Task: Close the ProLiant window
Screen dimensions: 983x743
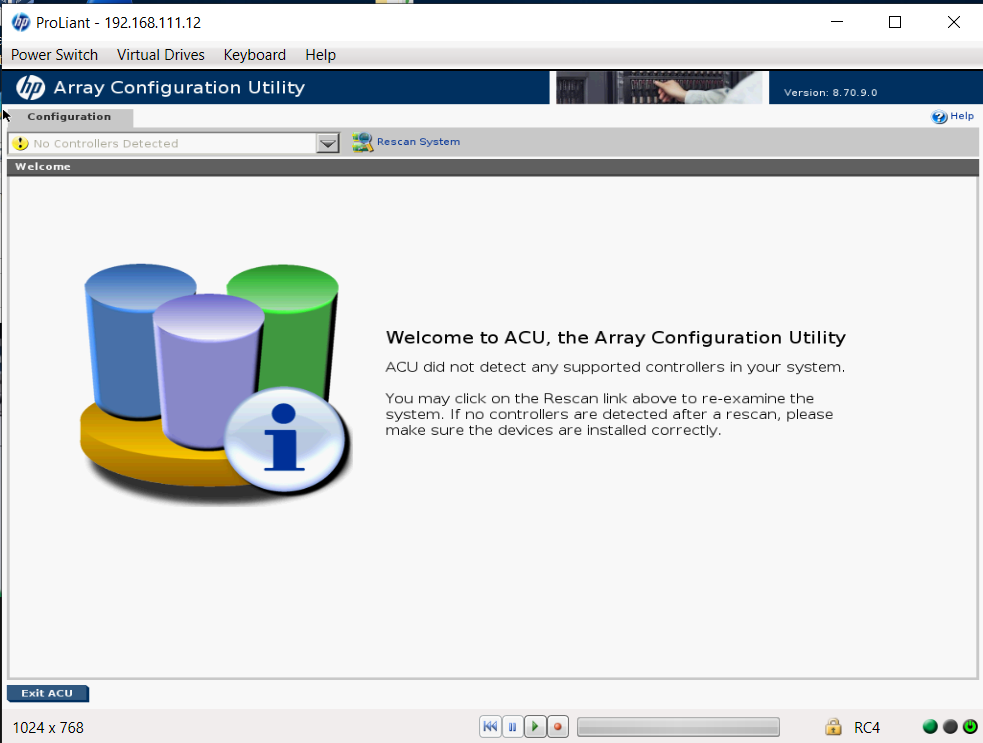Action: pyautogui.click(x=954, y=23)
